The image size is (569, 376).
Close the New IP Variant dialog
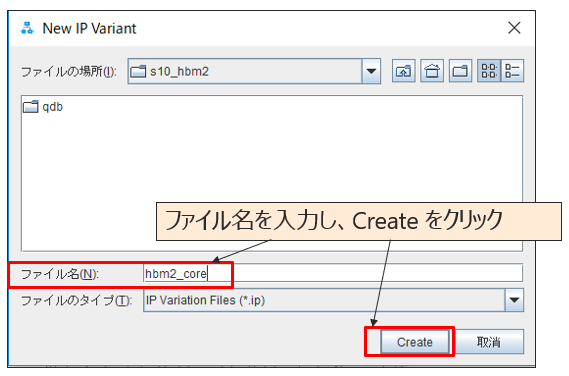(514, 28)
